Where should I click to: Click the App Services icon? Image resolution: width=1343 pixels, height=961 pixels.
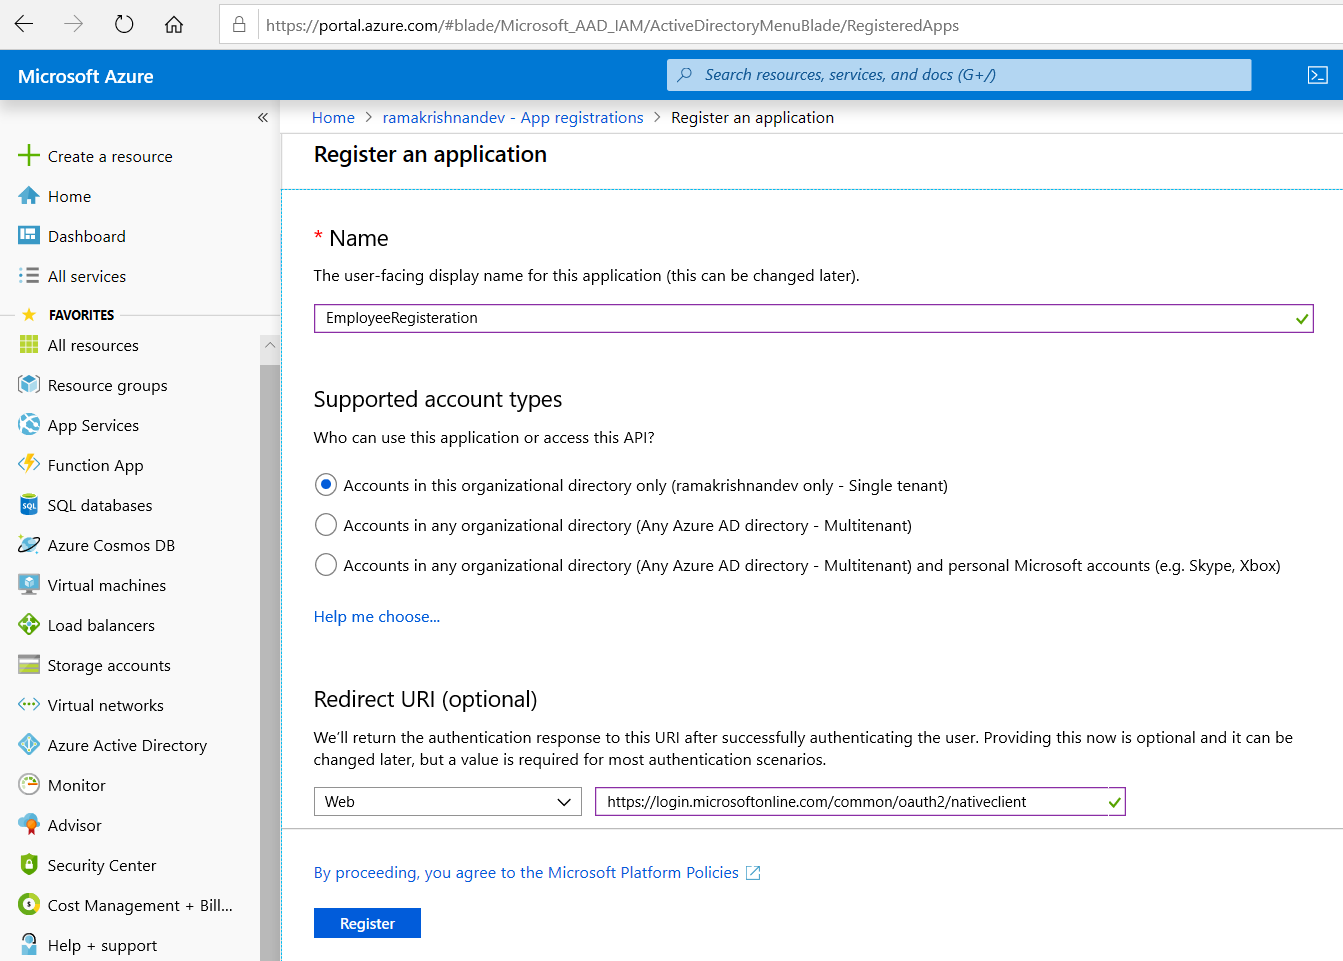[x=29, y=425]
